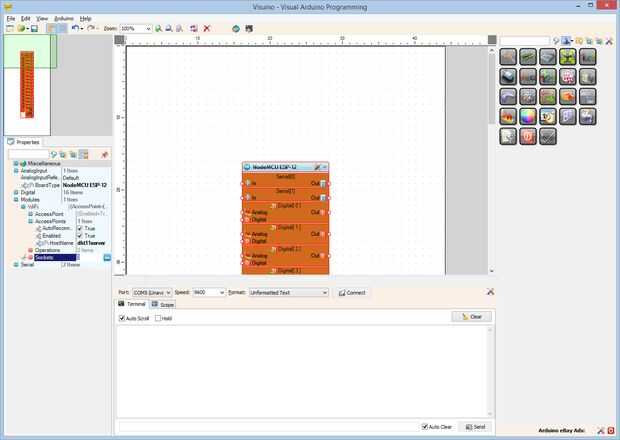The image size is (620, 440).
Task: Click the Redo arrow icon
Action: [x=91, y=28]
